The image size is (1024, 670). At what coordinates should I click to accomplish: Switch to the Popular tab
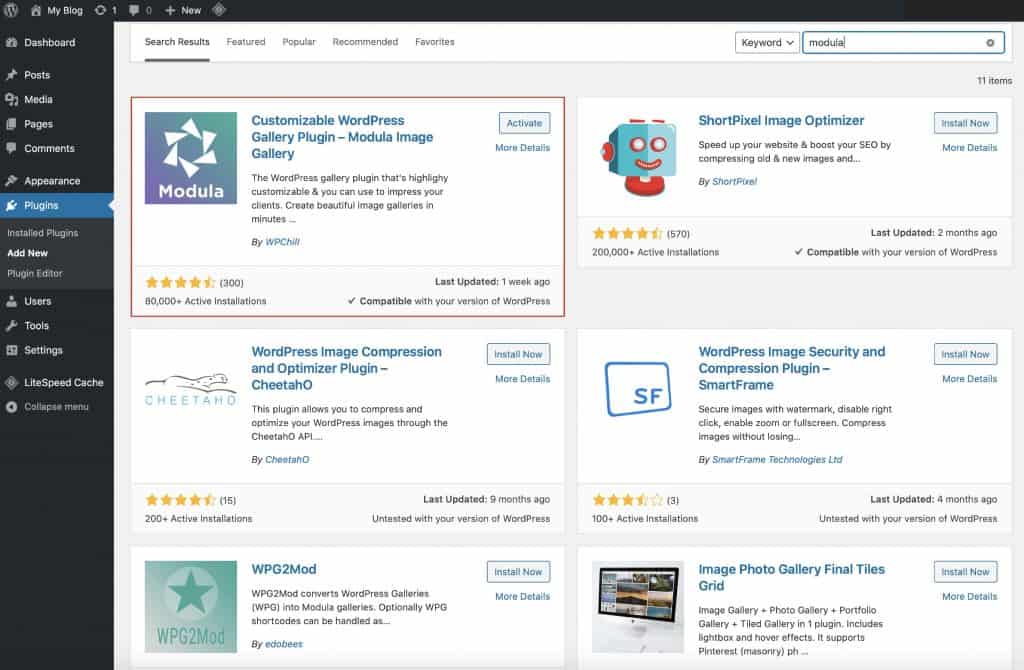tap(298, 42)
